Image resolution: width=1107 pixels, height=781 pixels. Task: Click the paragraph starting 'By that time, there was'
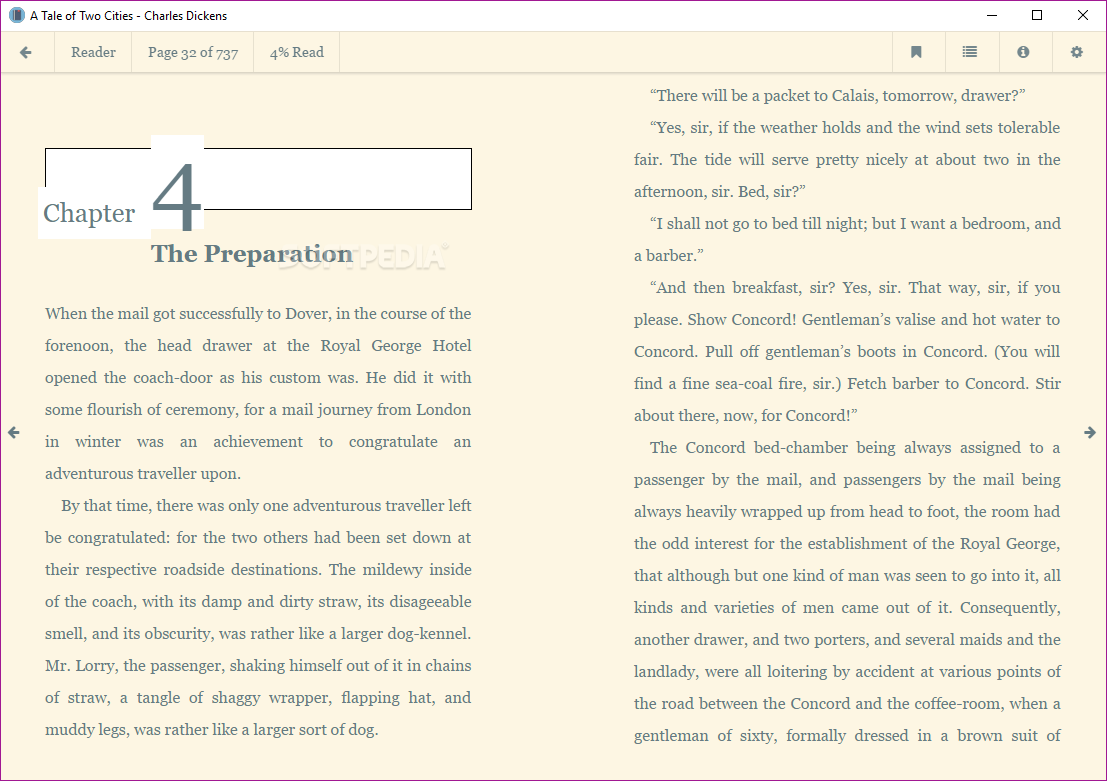pos(258,617)
